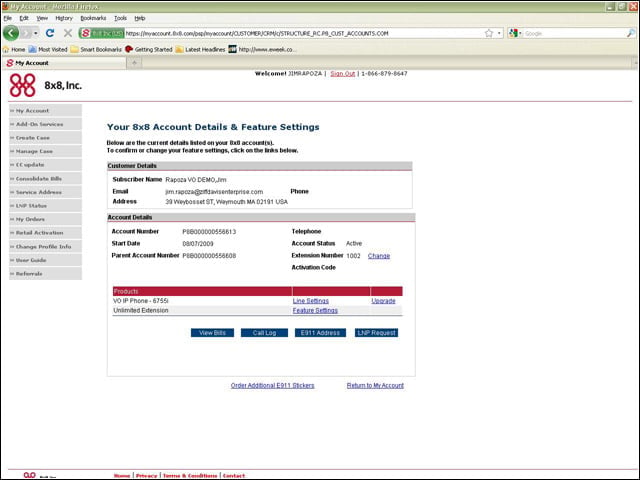Click the browser Back arrow button
Viewport: 640px width, 480px height.
[11, 33]
